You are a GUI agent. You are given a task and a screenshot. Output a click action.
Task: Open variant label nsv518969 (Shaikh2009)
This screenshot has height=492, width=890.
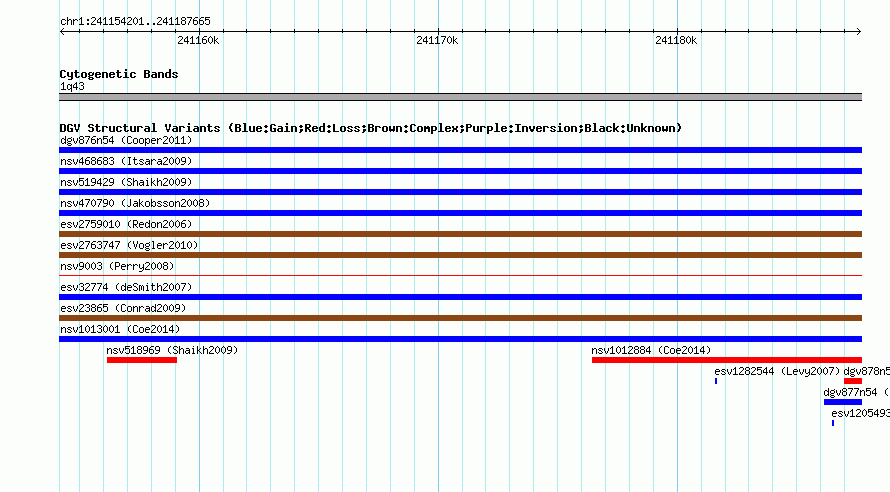[172, 350]
